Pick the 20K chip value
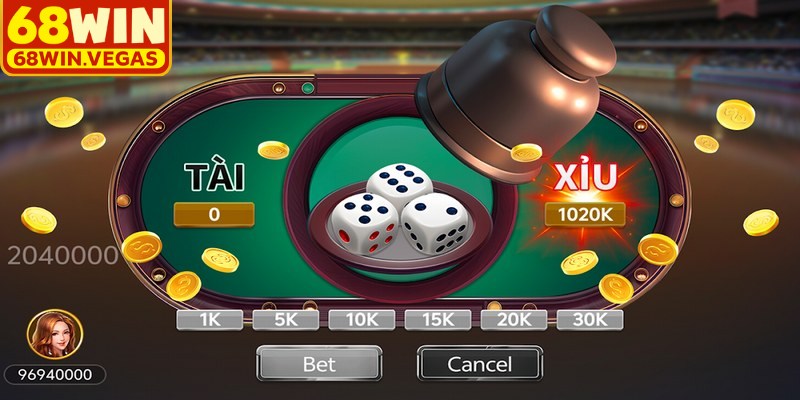The image size is (800, 400). click(x=514, y=320)
